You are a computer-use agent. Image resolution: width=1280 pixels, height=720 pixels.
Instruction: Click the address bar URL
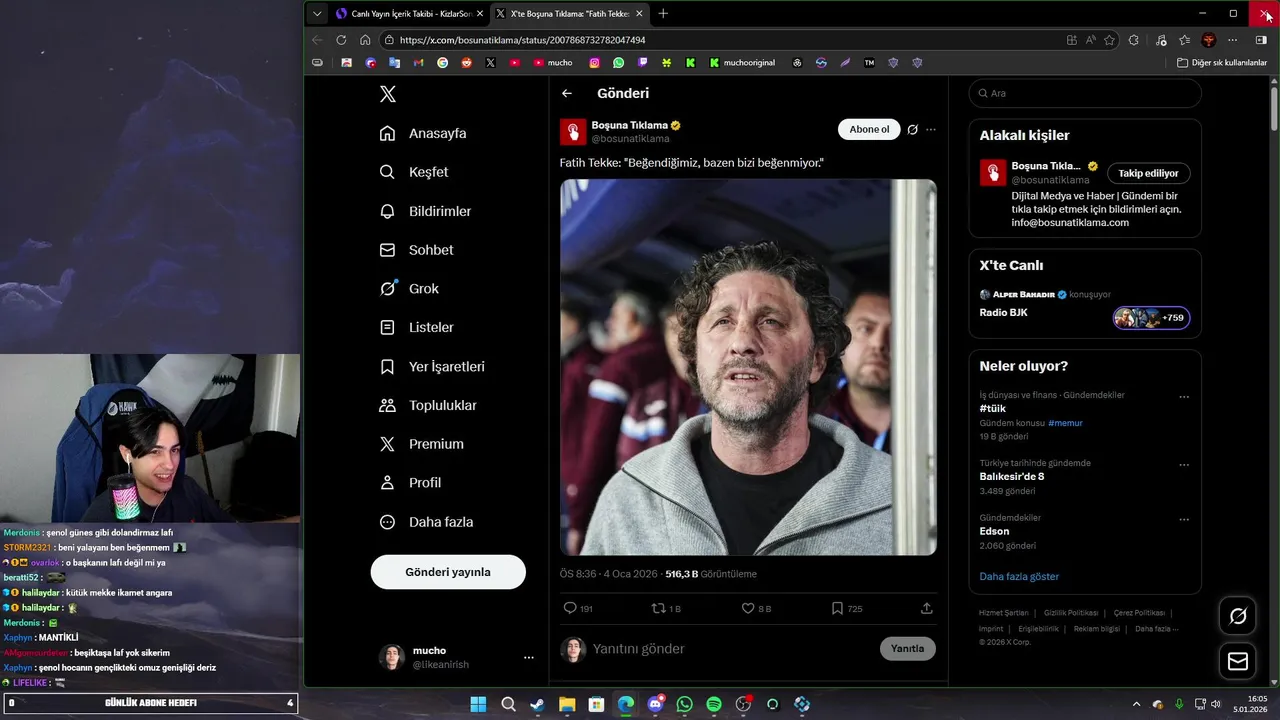(522, 40)
